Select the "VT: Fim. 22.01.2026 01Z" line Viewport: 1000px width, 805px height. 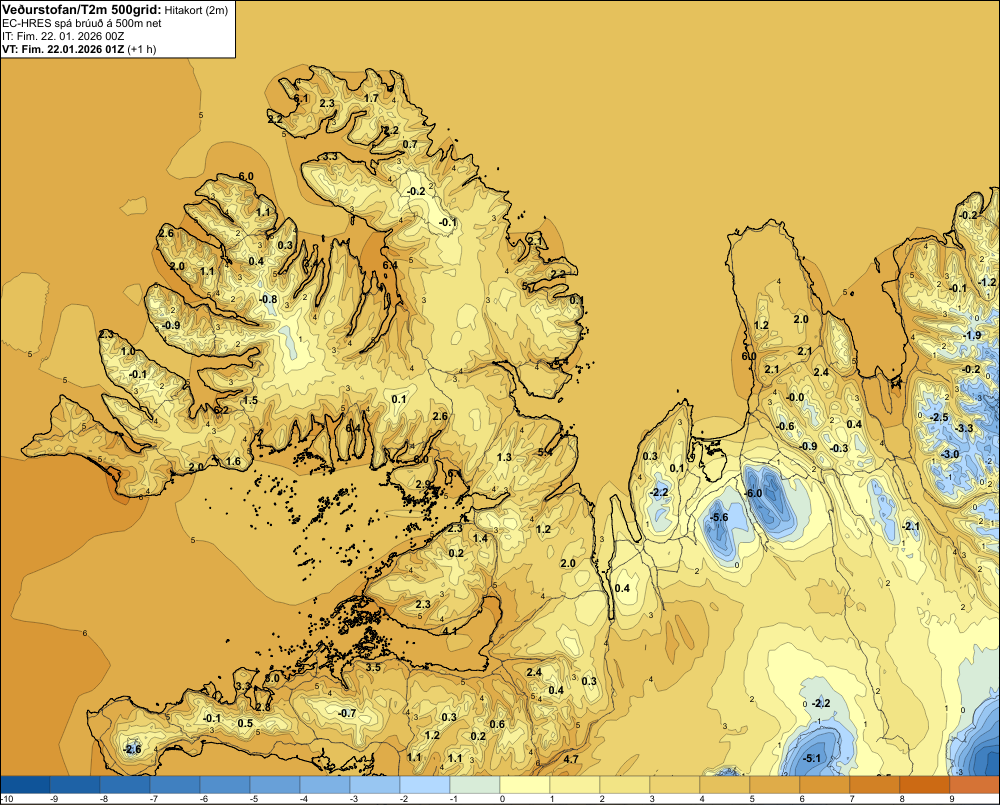(x=63, y=49)
